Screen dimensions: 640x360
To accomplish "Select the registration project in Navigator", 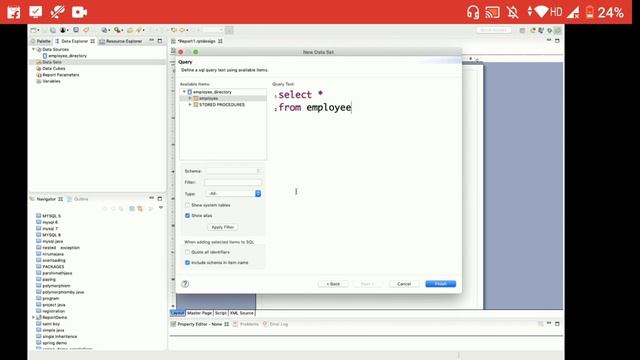I will [53, 311].
